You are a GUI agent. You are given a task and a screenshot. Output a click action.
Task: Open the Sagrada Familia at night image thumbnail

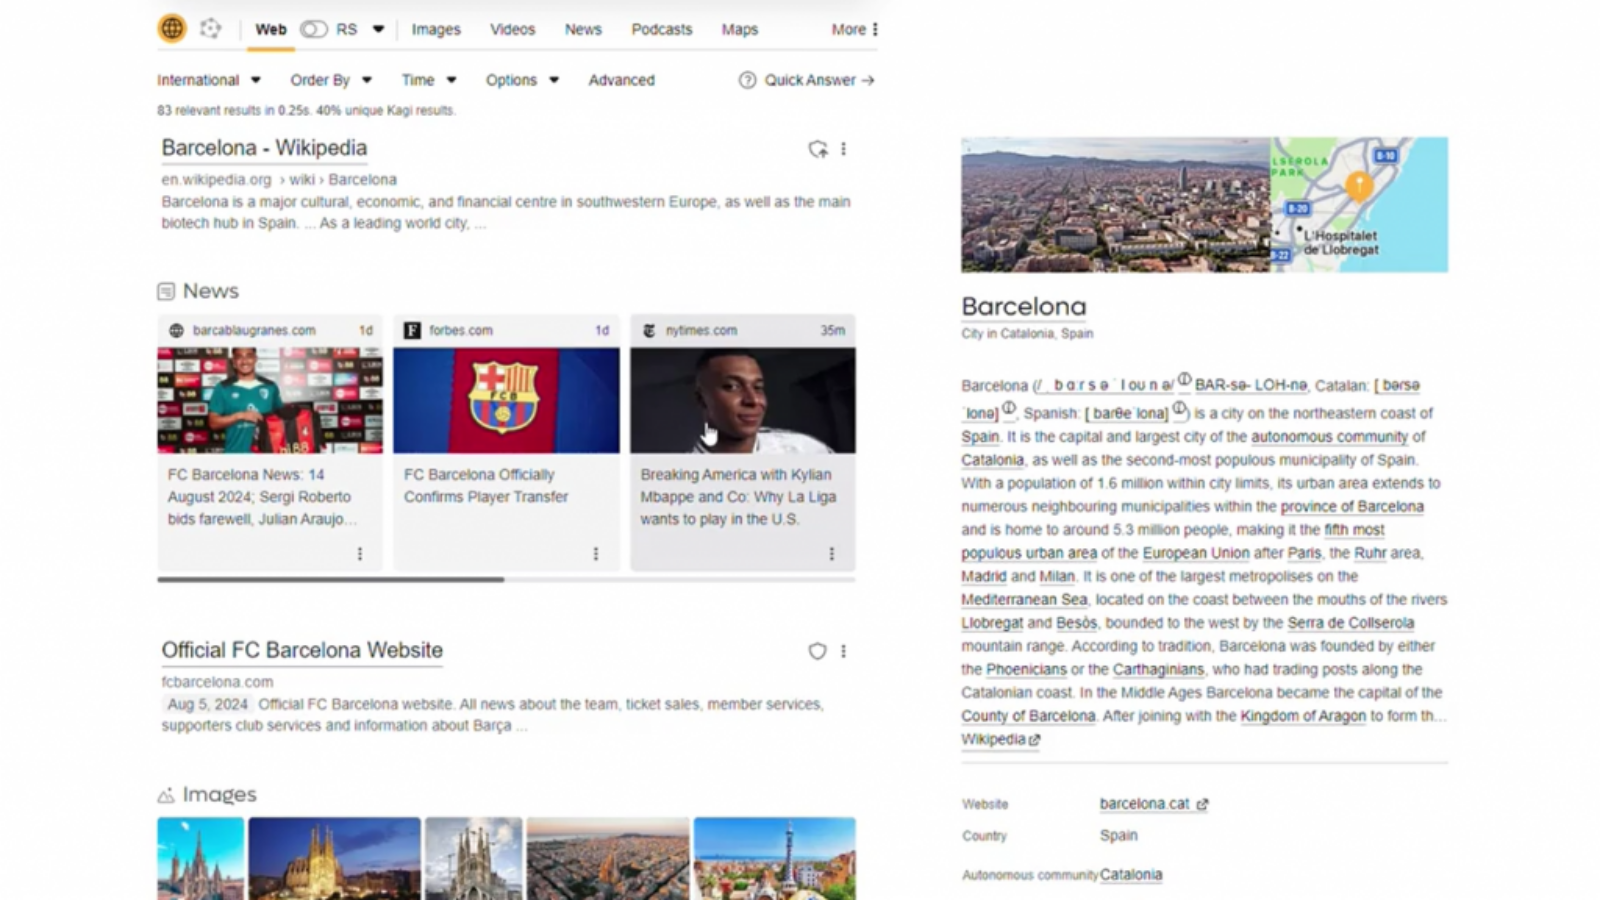pos(335,858)
